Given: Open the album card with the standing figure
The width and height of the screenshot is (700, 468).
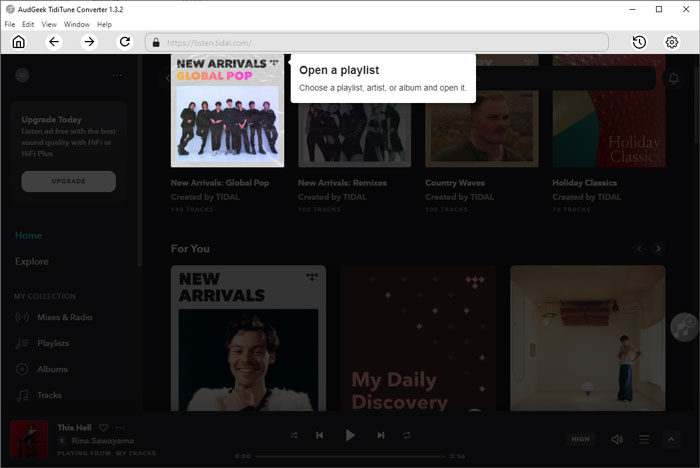Looking at the screenshot, I should point(588,338).
